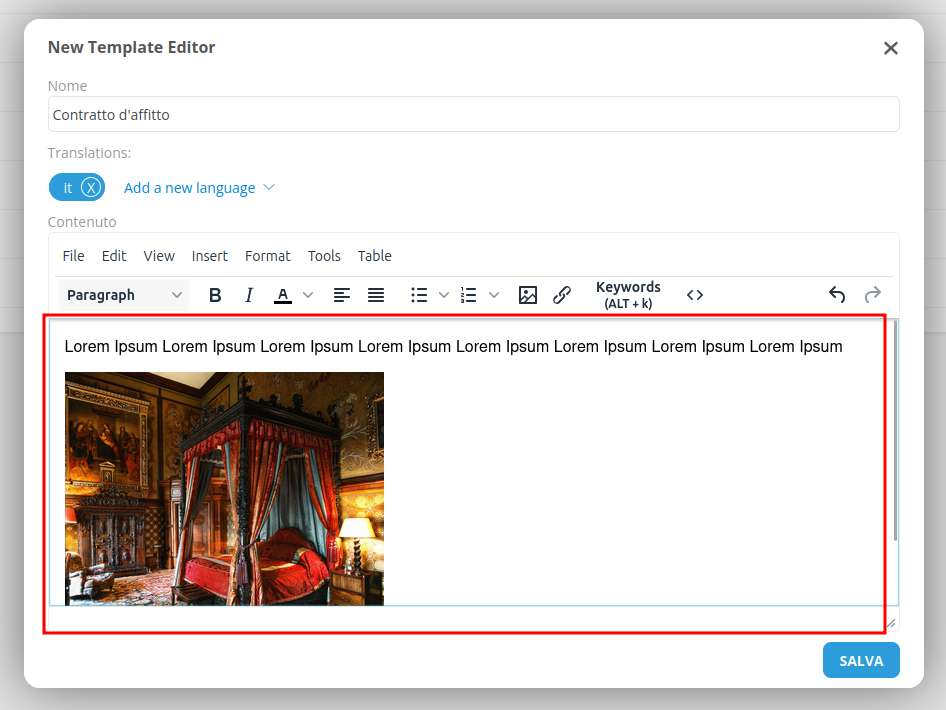Open the Insert menu
This screenshot has height=710, width=946.
point(210,256)
